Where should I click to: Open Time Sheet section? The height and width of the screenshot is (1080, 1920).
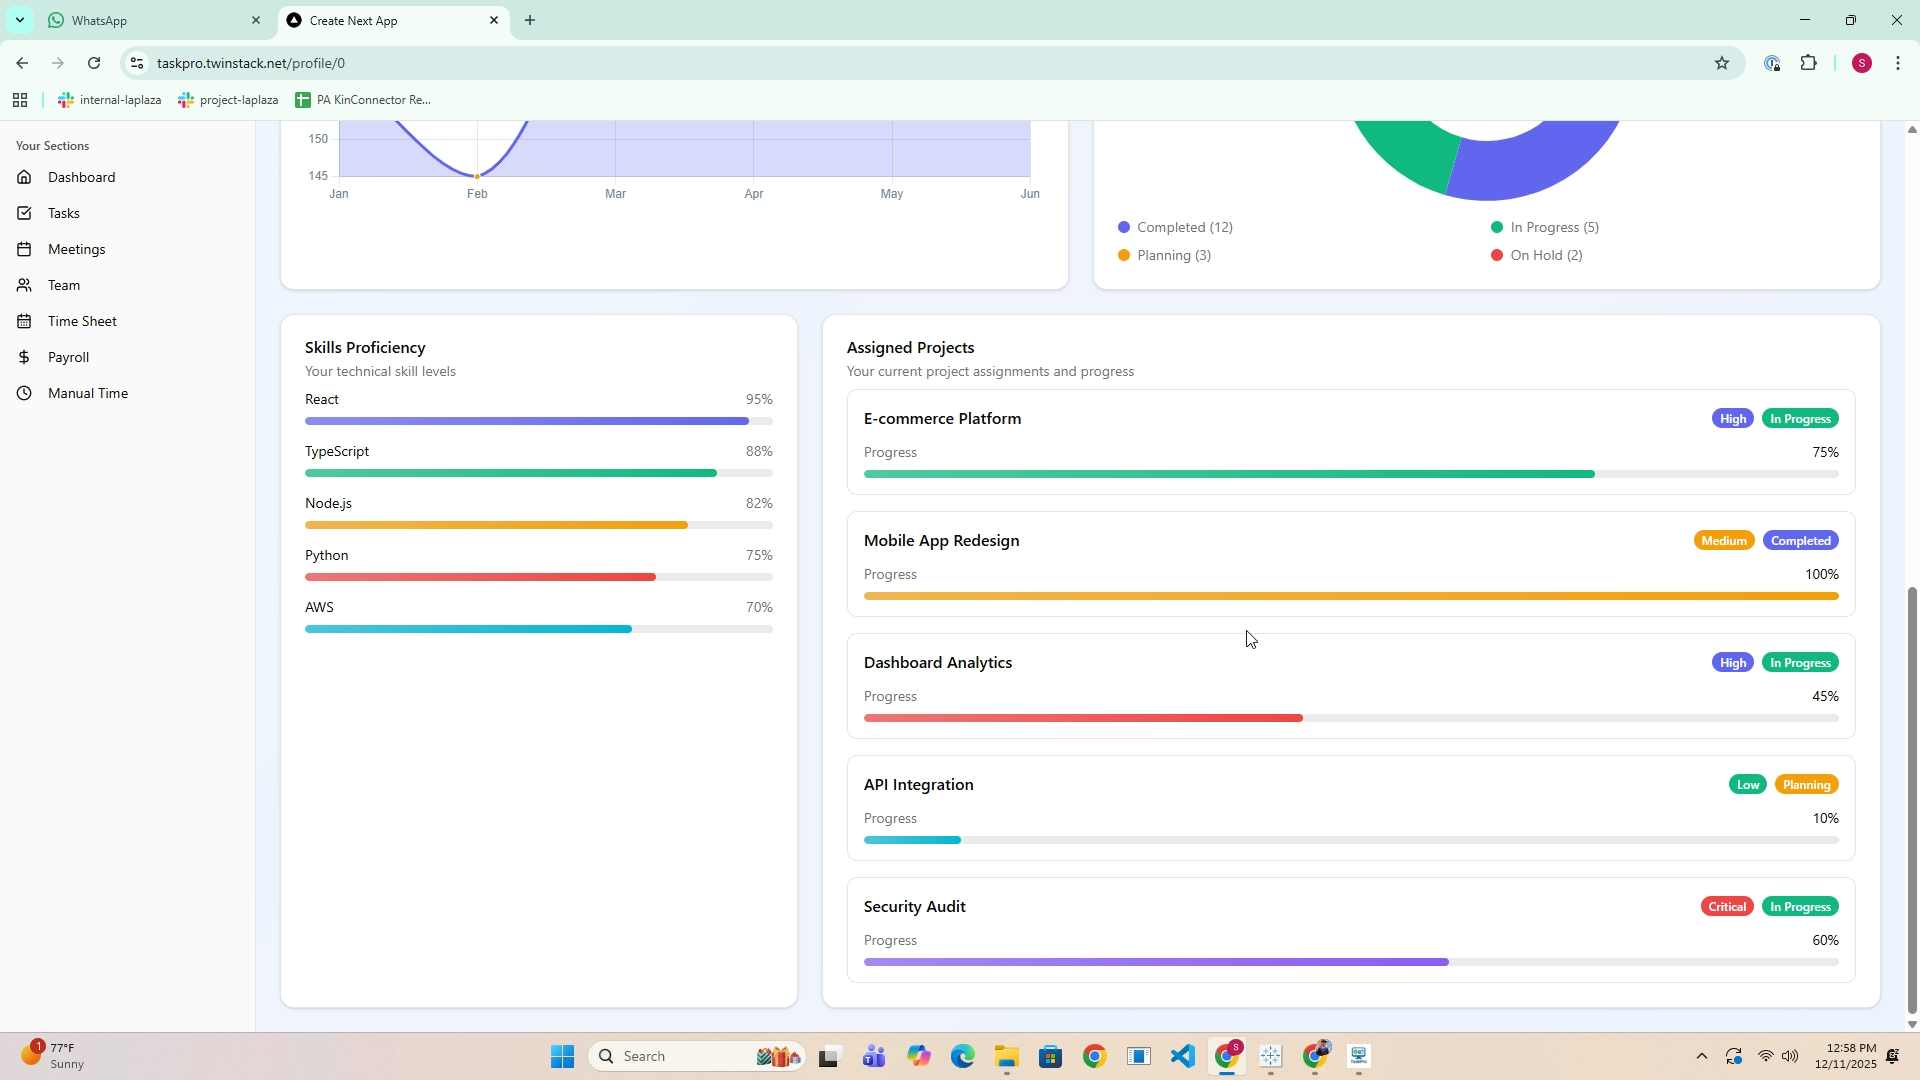(x=82, y=321)
